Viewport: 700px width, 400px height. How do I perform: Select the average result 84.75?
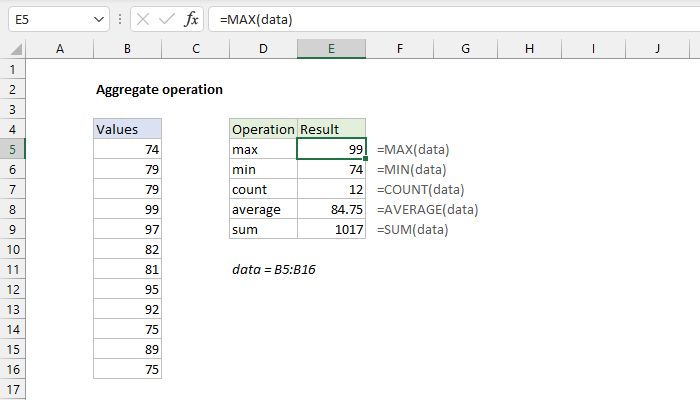tap(331, 209)
